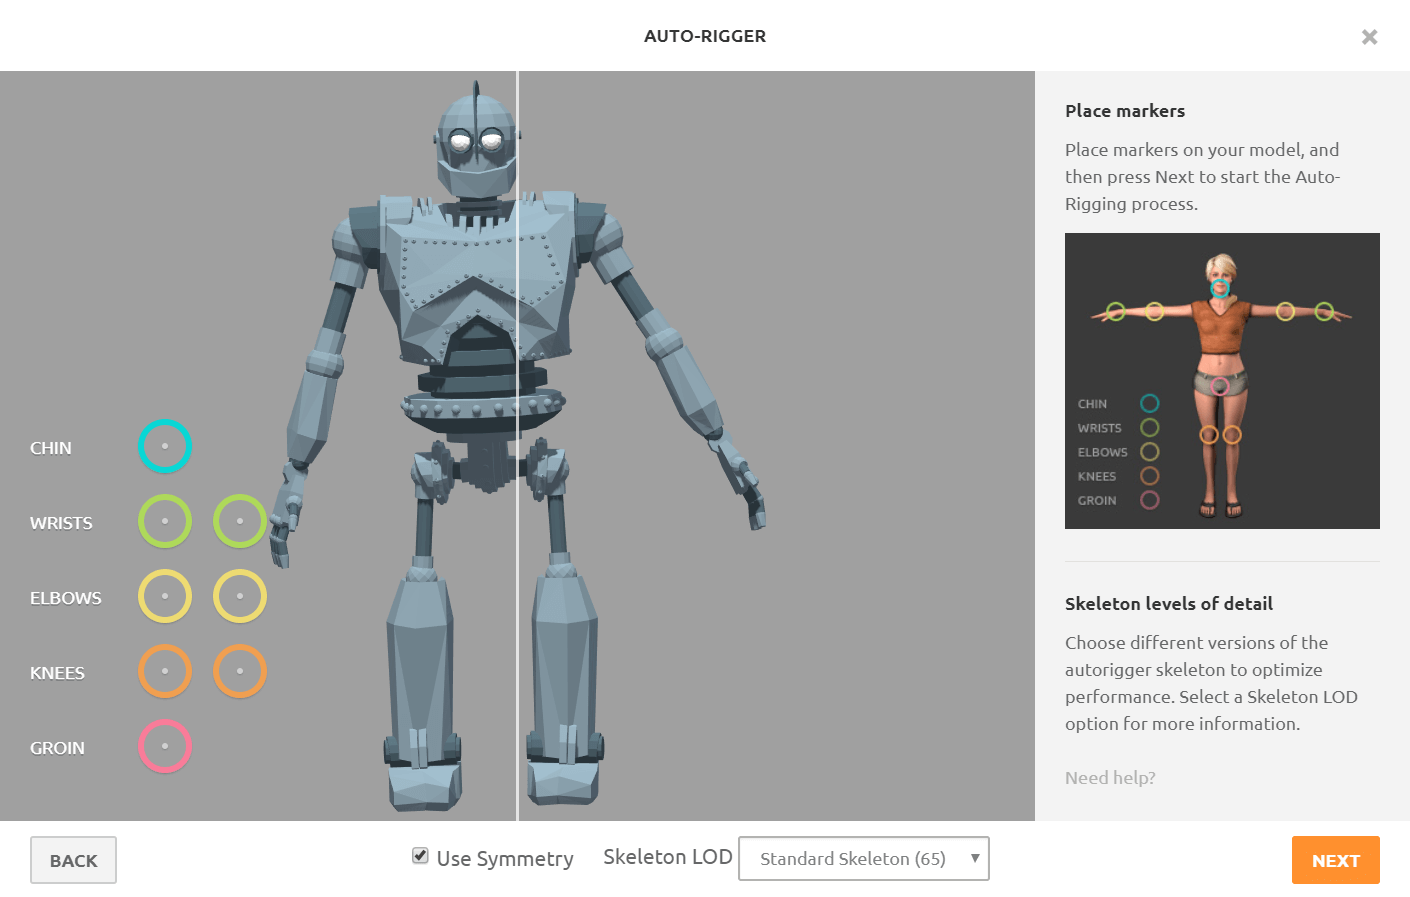Click the marker placement example image

click(x=1222, y=381)
